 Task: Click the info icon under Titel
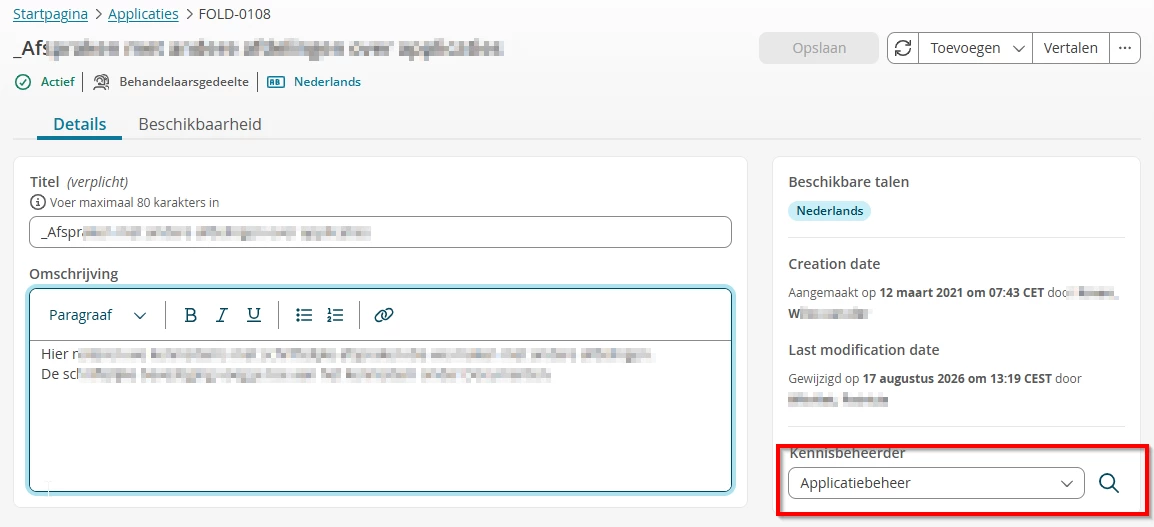(36, 202)
